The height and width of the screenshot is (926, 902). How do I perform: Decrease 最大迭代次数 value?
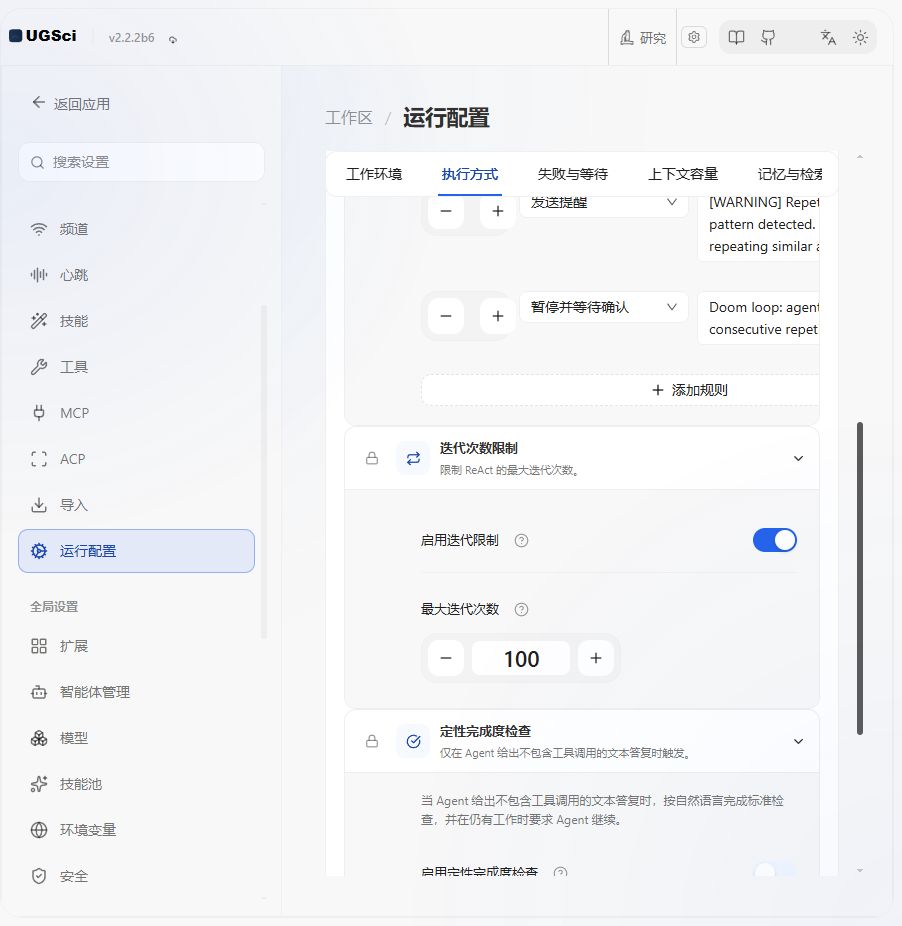pyautogui.click(x=446, y=658)
